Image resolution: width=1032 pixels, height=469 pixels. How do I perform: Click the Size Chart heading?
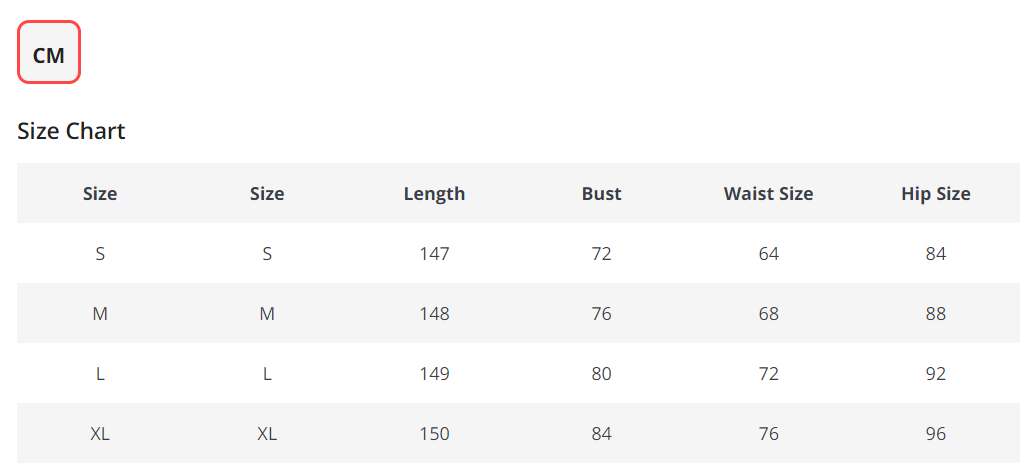[x=71, y=131]
